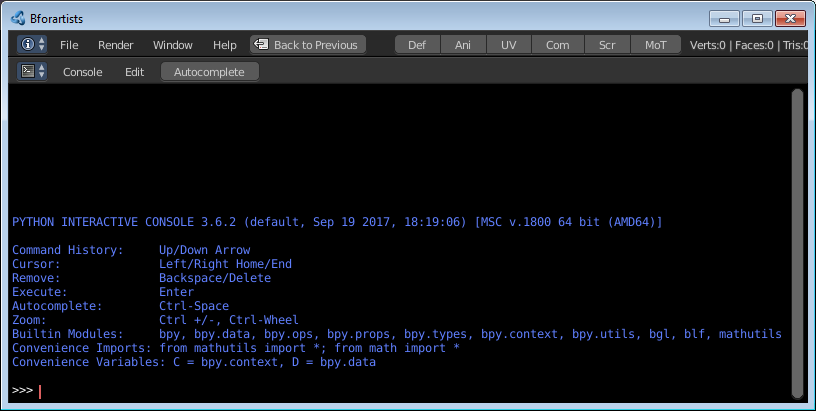Open the Help menu
Screen dimensions: 816x411
[225, 45]
